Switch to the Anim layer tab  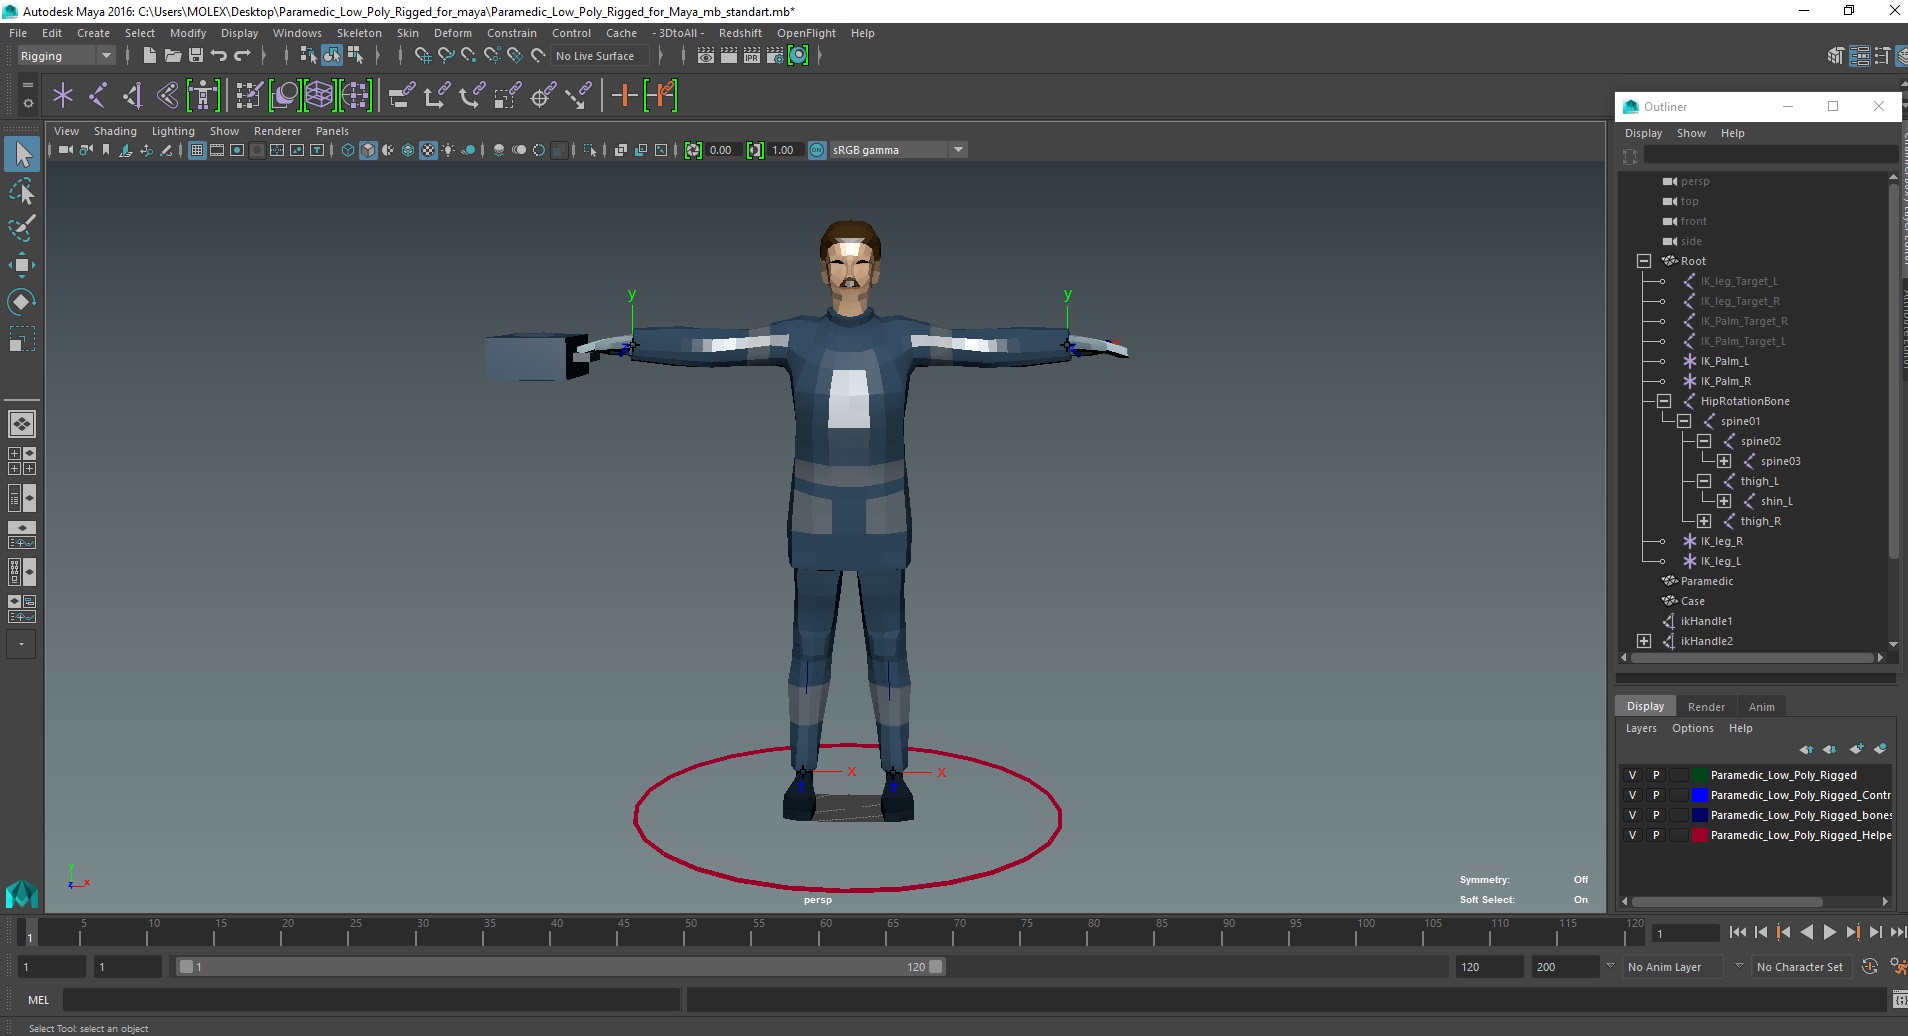click(x=1762, y=706)
